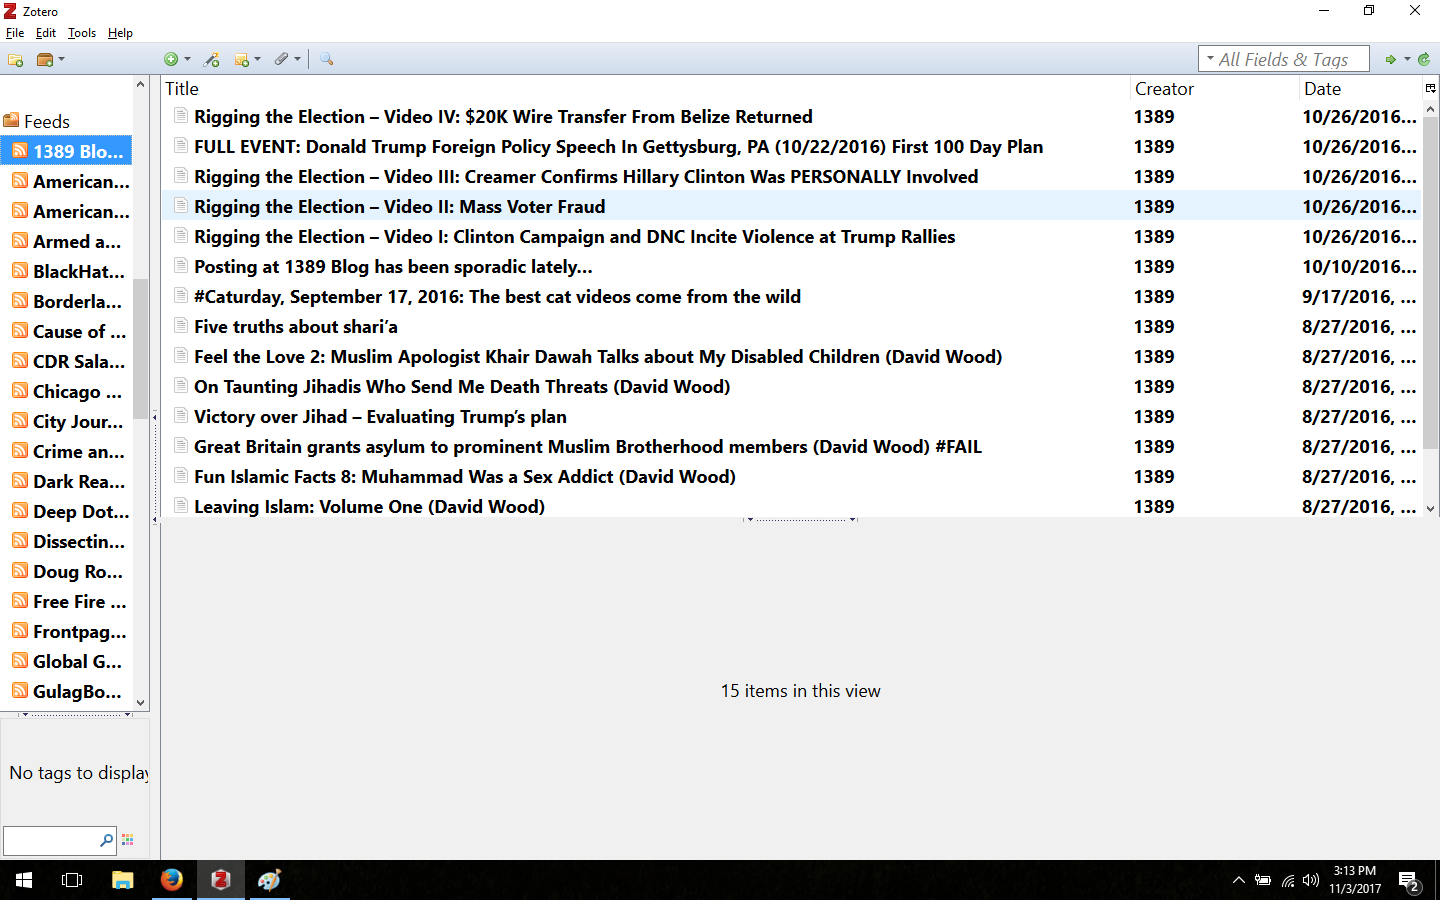This screenshot has width=1440, height=900.
Task: Click document icon of 'Rigging the Election – Video I' row
Action: point(181,235)
